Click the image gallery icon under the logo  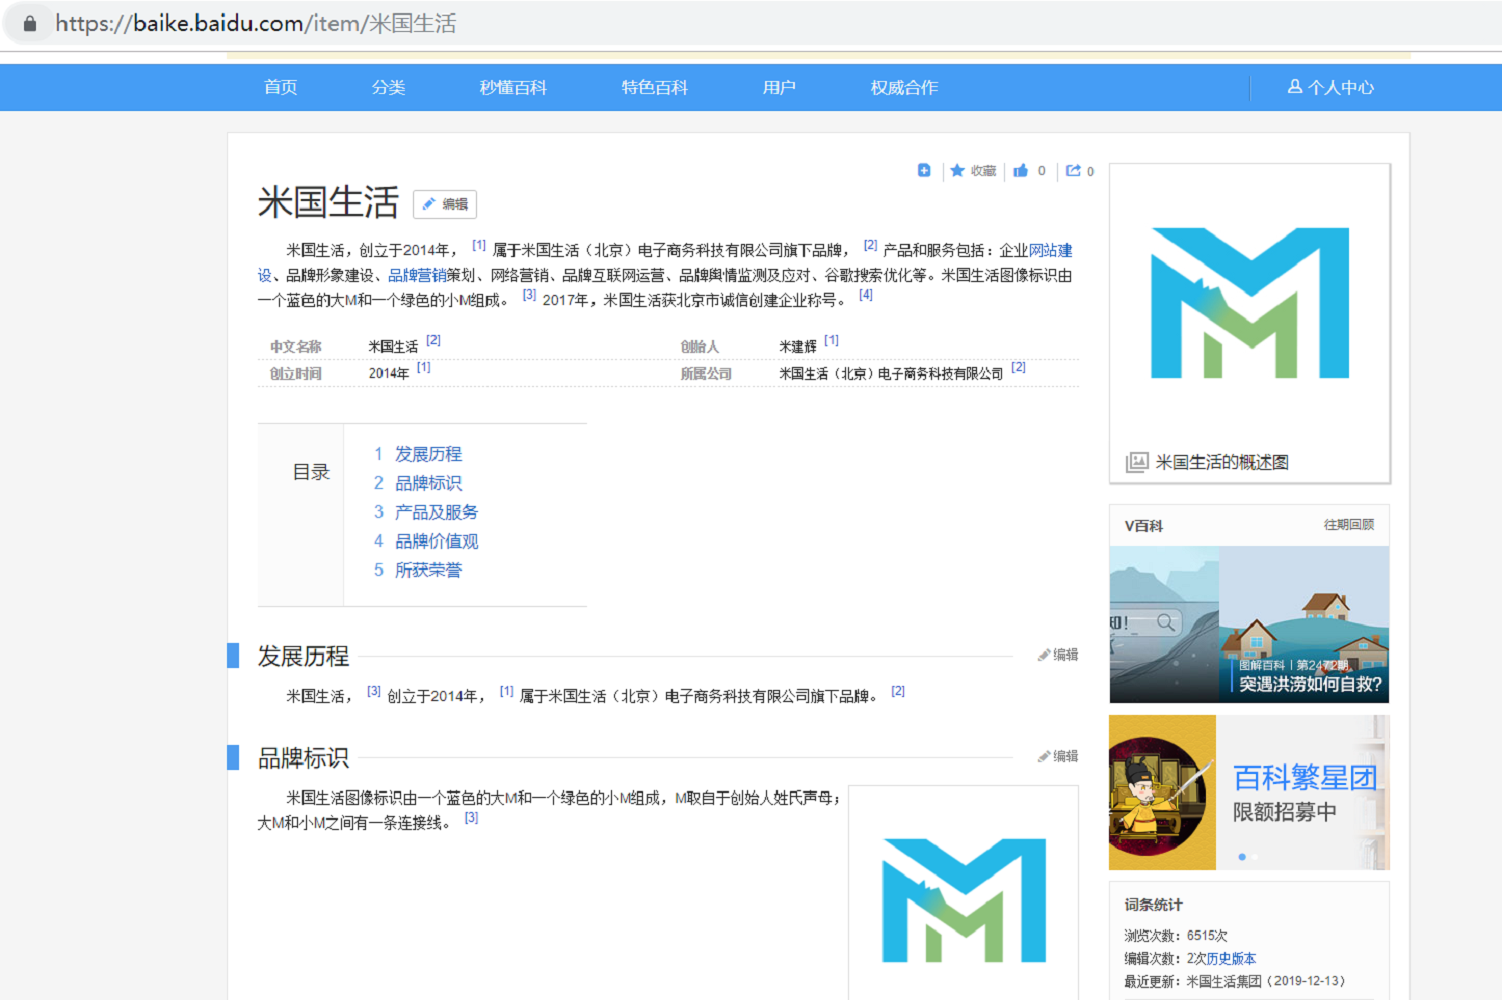(1137, 462)
